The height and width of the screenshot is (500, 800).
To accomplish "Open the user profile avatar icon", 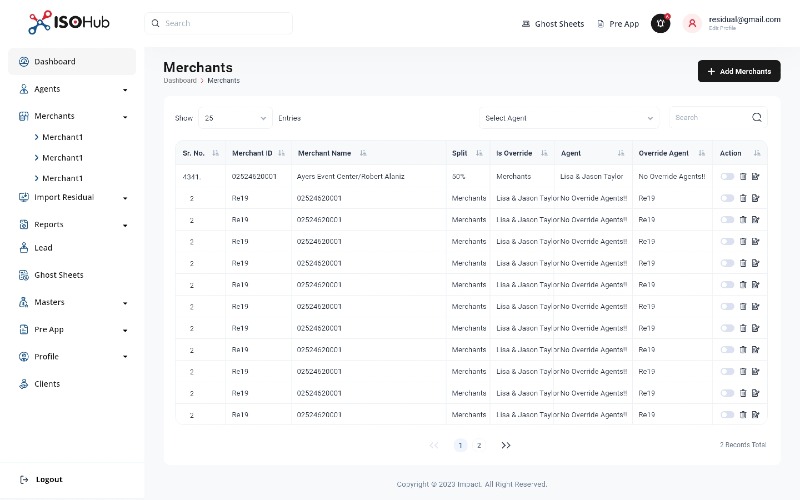I will pyautogui.click(x=692, y=23).
